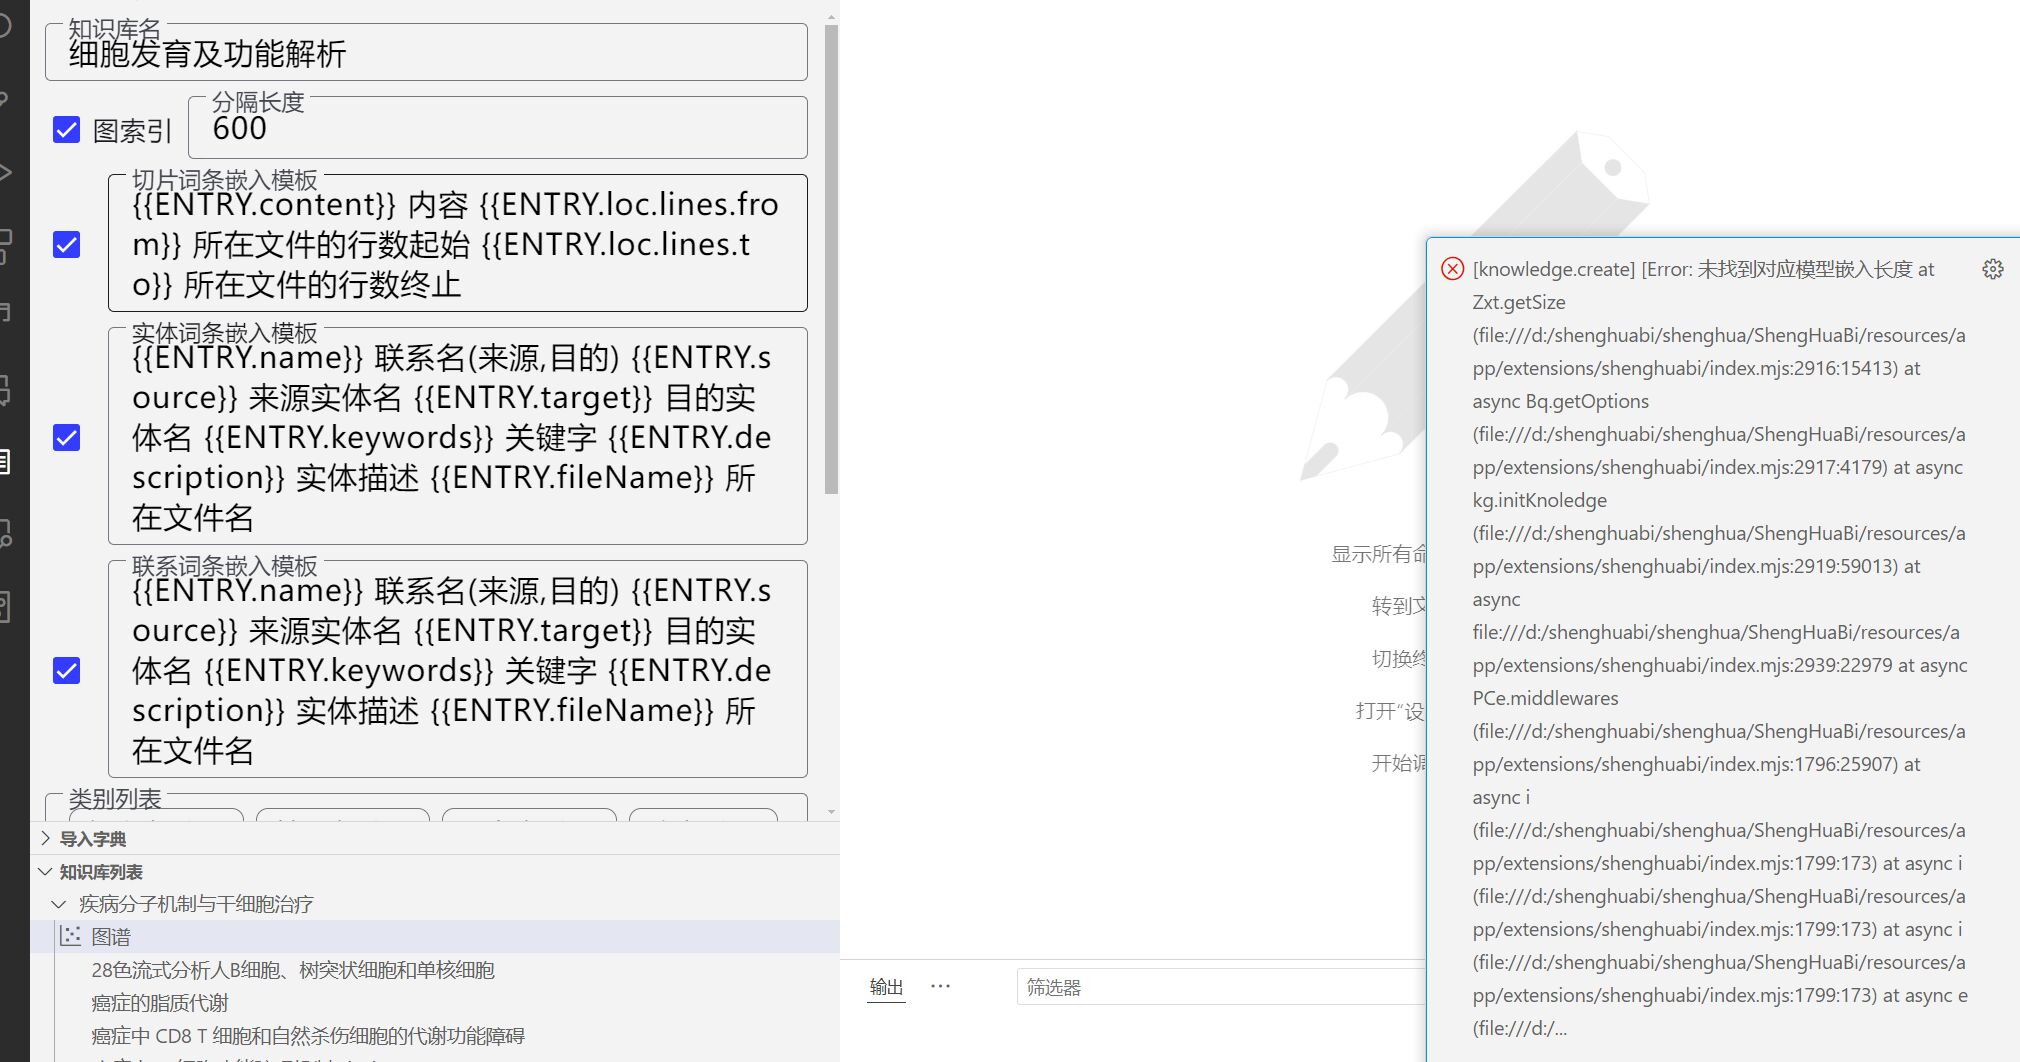Click the graph icon beside 图谱
This screenshot has width=2020, height=1062.
point(70,937)
